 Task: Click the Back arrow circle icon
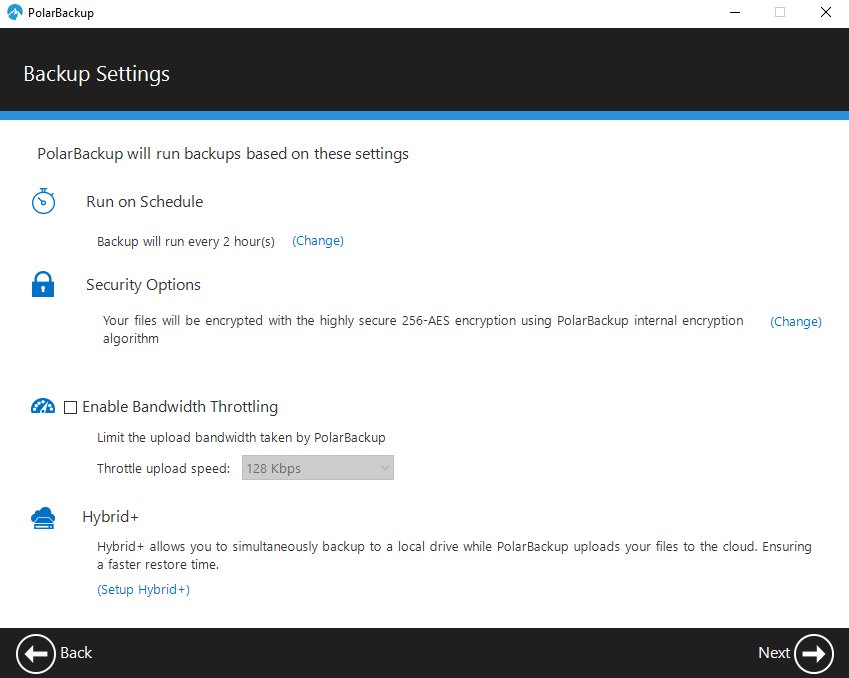coord(36,654)
